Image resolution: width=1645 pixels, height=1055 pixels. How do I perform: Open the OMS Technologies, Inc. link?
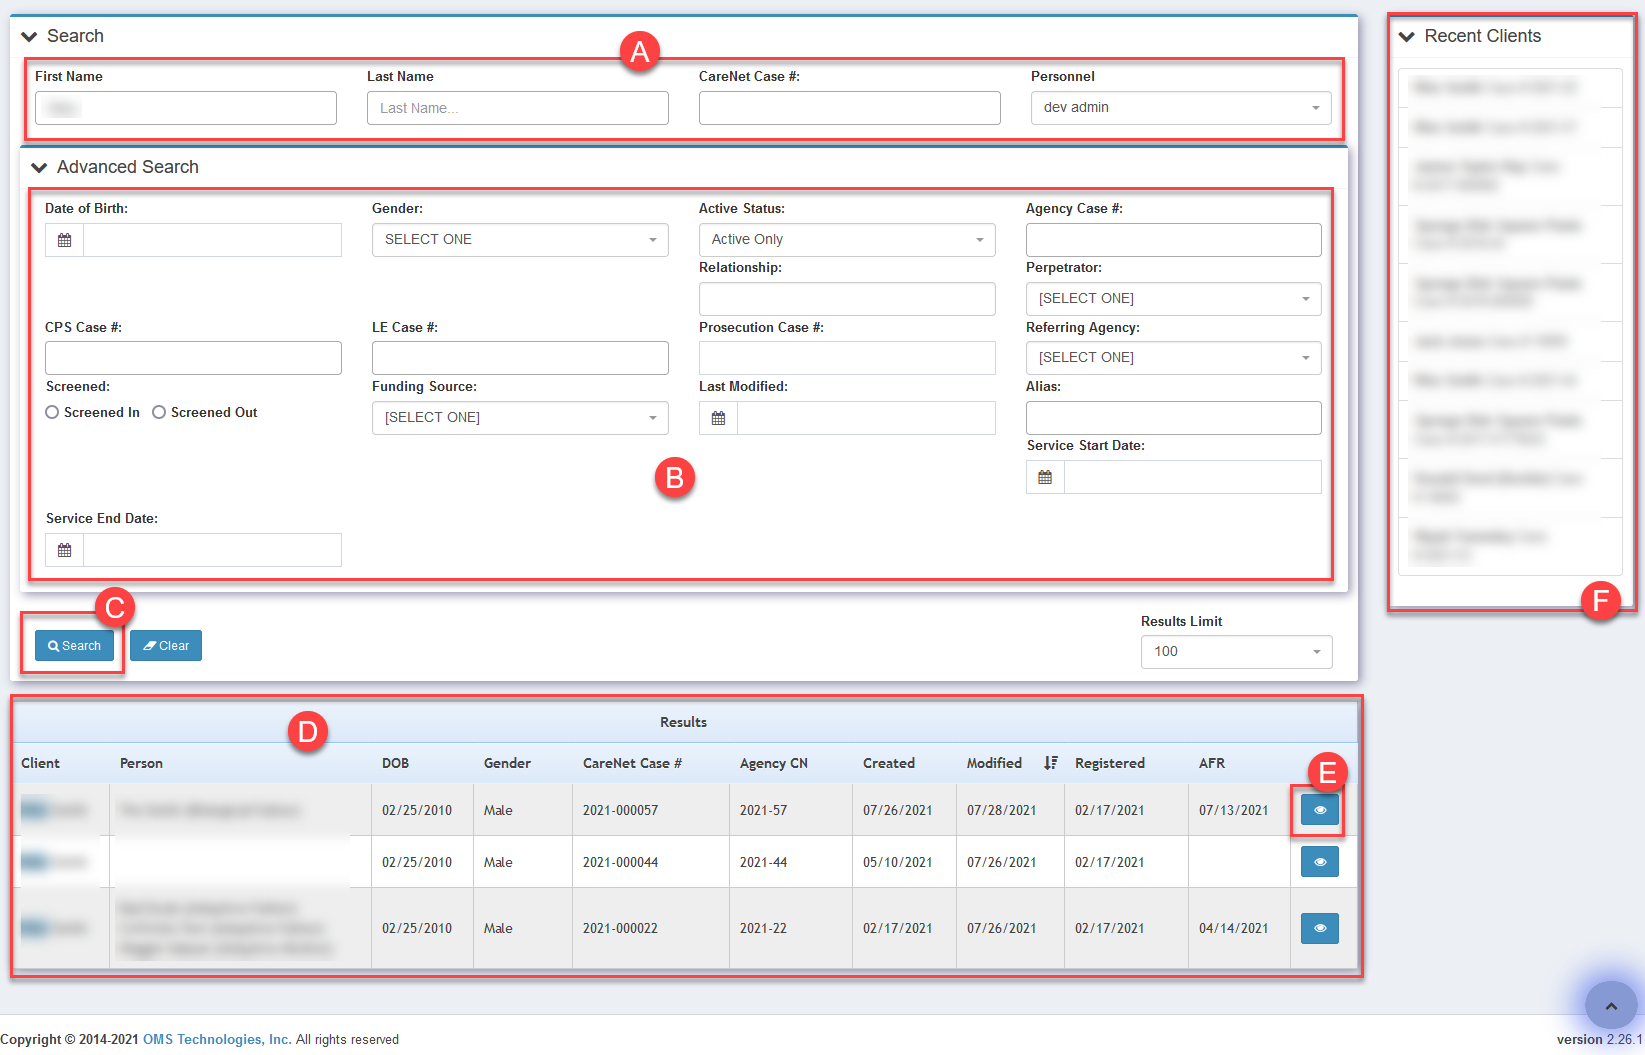click(217, 1040)
